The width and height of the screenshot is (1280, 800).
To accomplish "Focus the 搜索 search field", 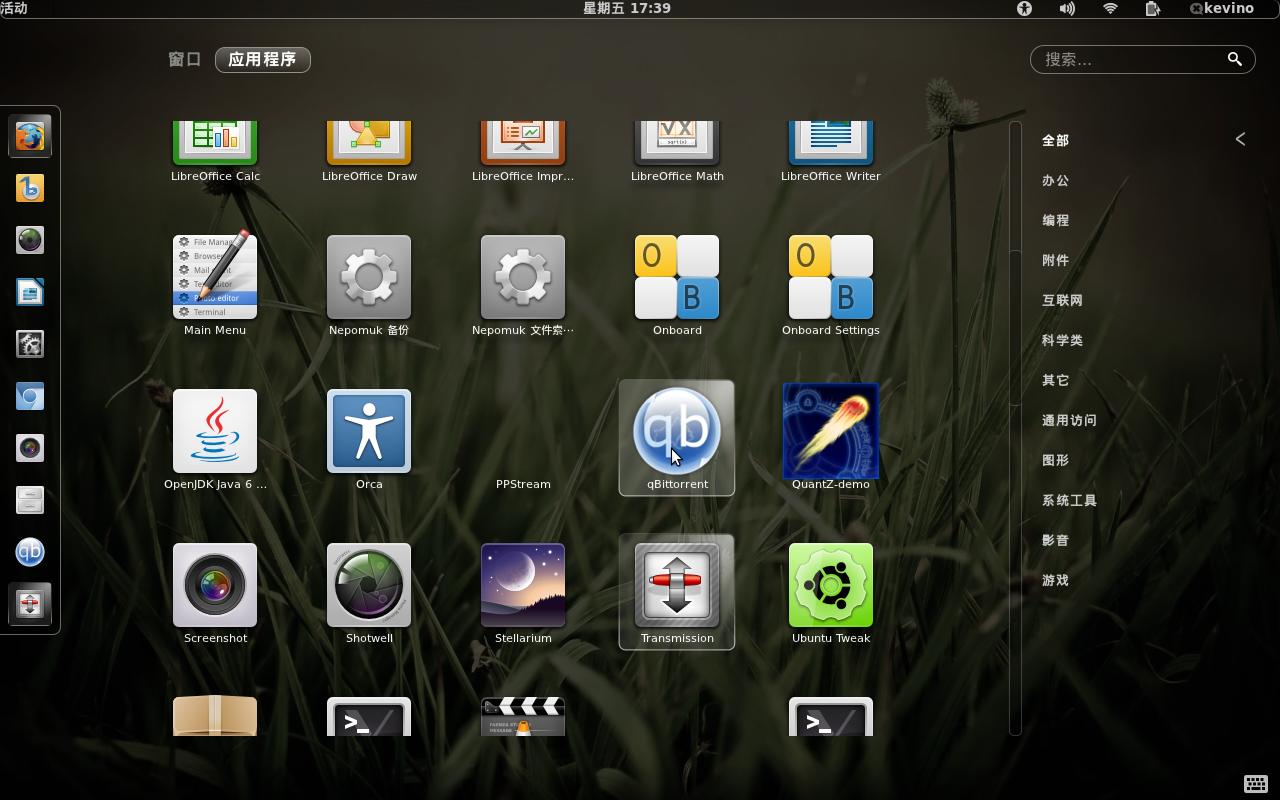I will (x=1142, y=60).
